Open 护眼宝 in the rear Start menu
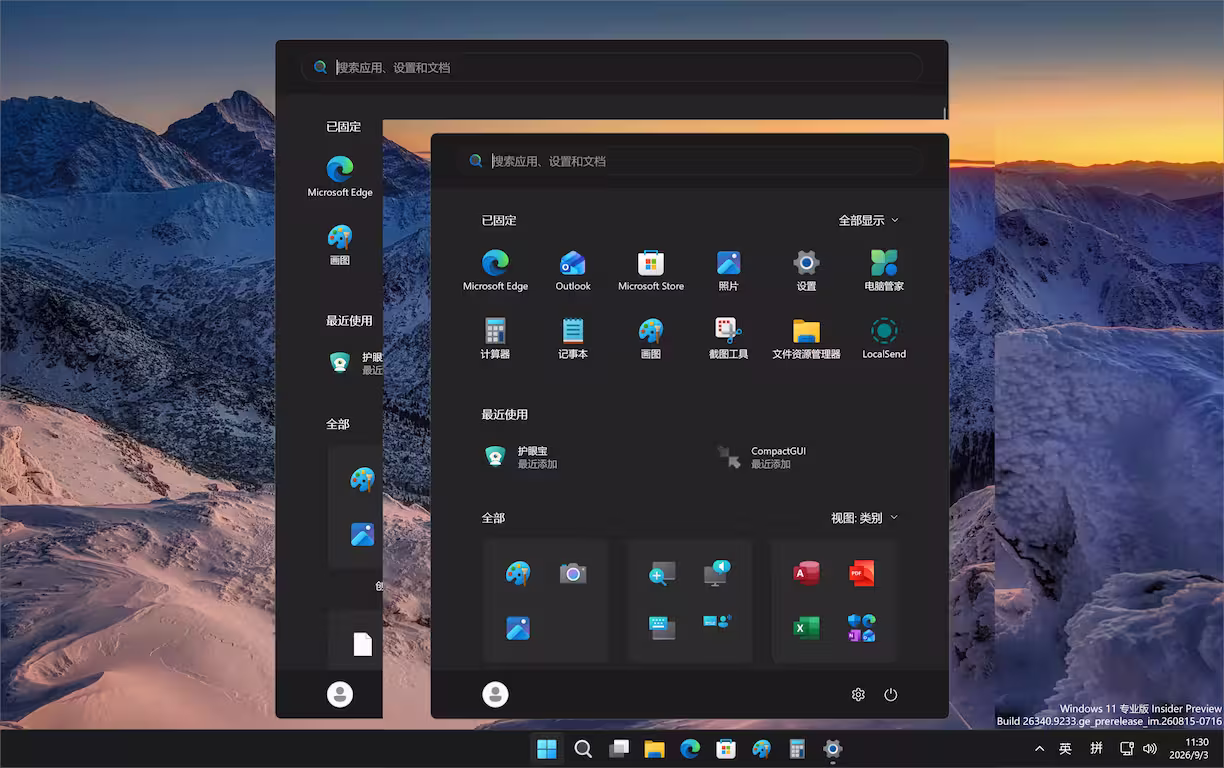The height and width of the screenshot is (768, 1224). [355, 363]
